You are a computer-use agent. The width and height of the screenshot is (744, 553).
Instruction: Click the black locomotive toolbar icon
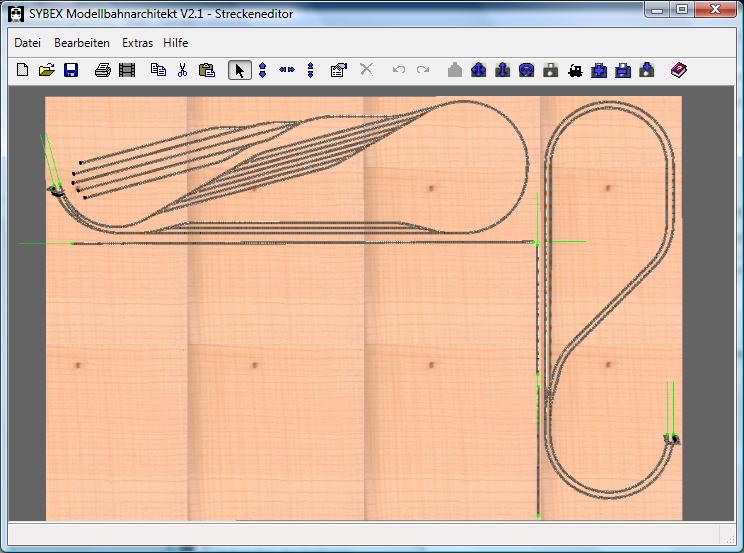[574, 70]
